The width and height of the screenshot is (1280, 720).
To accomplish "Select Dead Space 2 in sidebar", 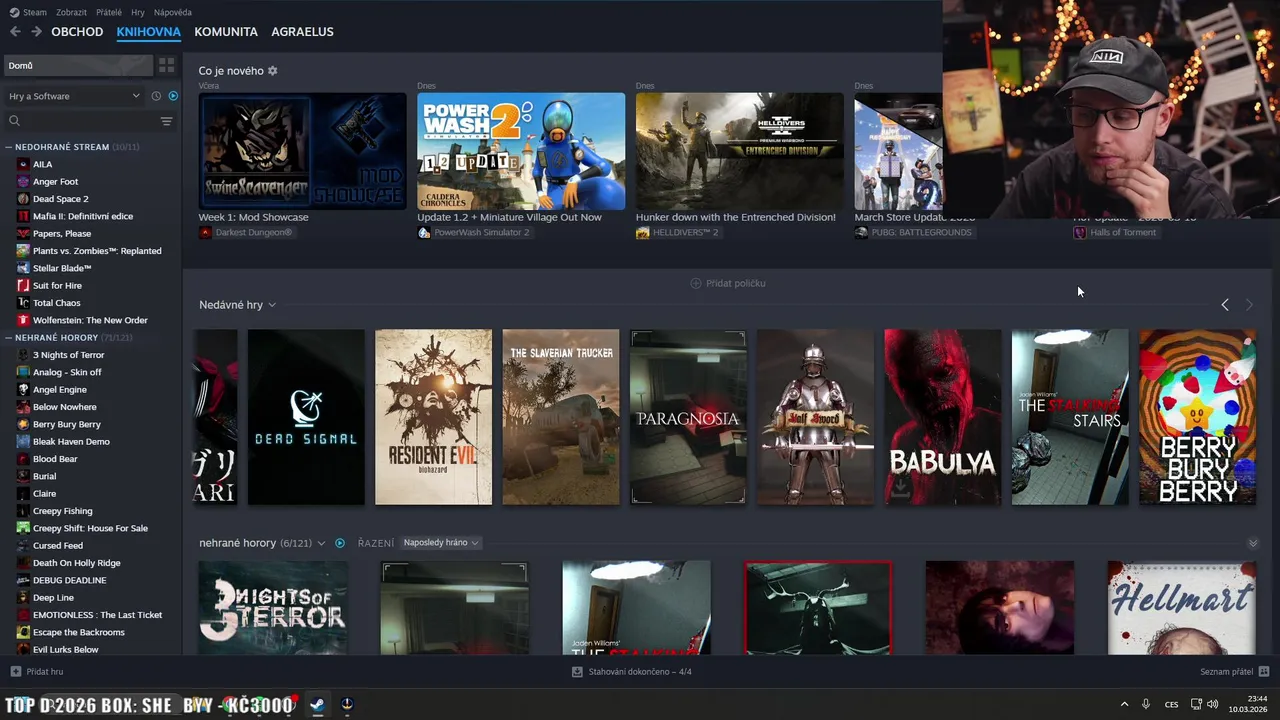I will tap(60, 199).
